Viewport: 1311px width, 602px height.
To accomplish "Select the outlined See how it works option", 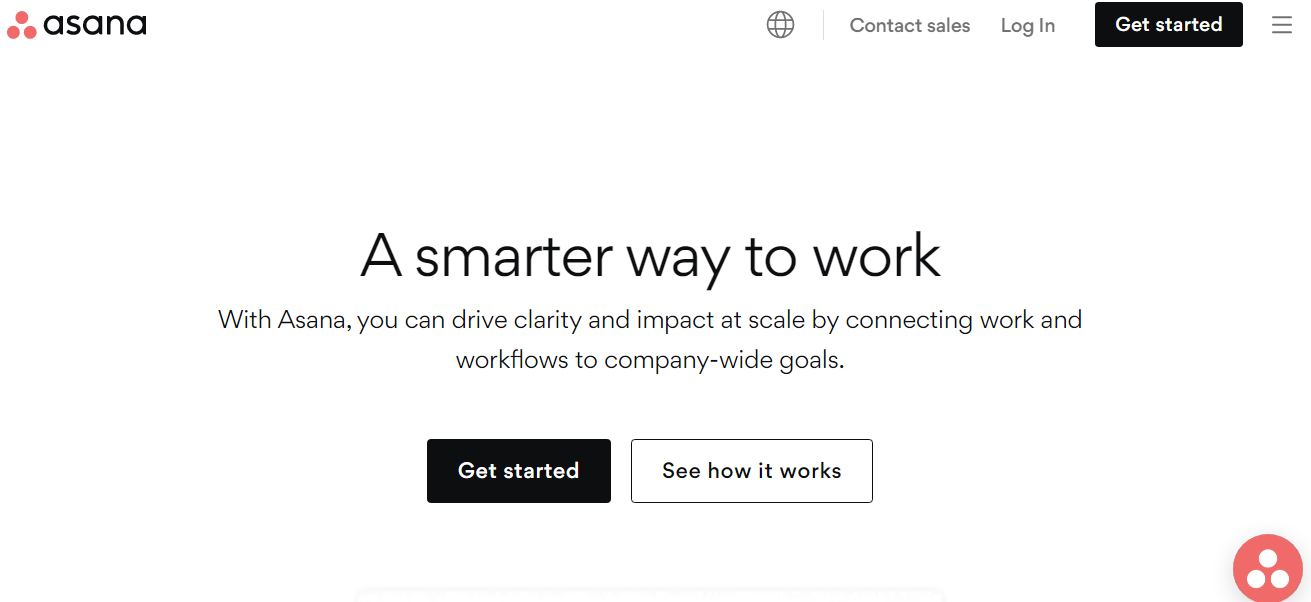I will pyautogui.click(x=751, y=470).
